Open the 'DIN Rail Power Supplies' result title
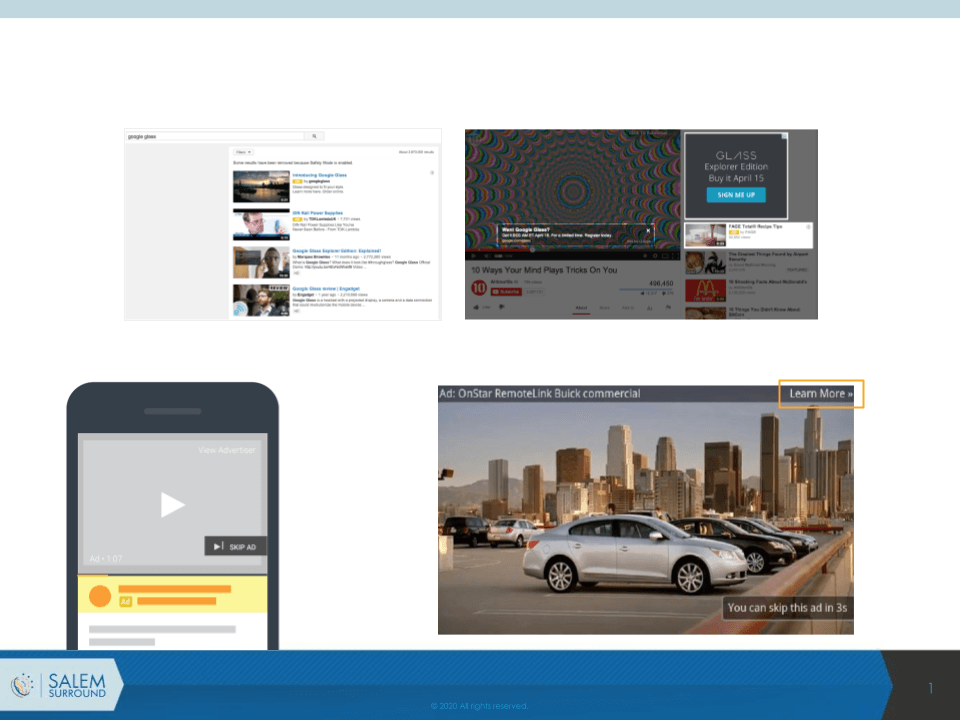Viewport: 960px width, 720px height. 318,213
